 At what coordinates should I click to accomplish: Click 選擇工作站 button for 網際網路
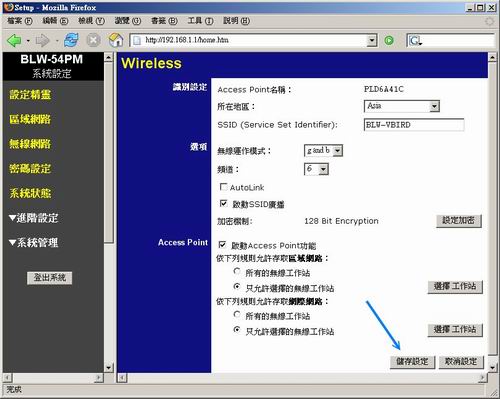tap(455, 330)
